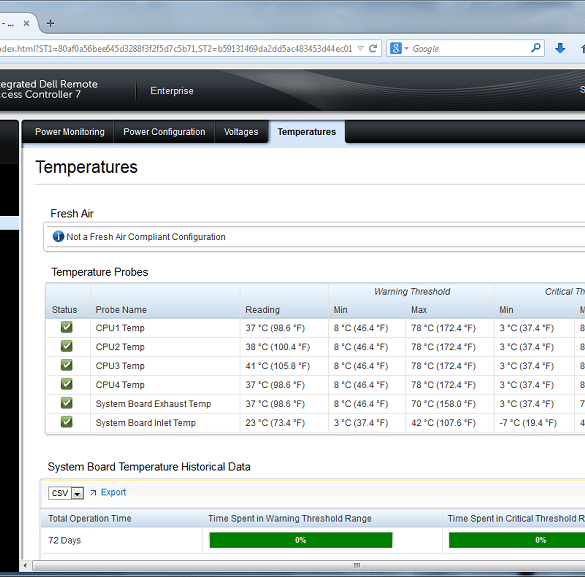Click the Export arrow icon
Screen dimensions: 585x577
(x=93, y=493)
